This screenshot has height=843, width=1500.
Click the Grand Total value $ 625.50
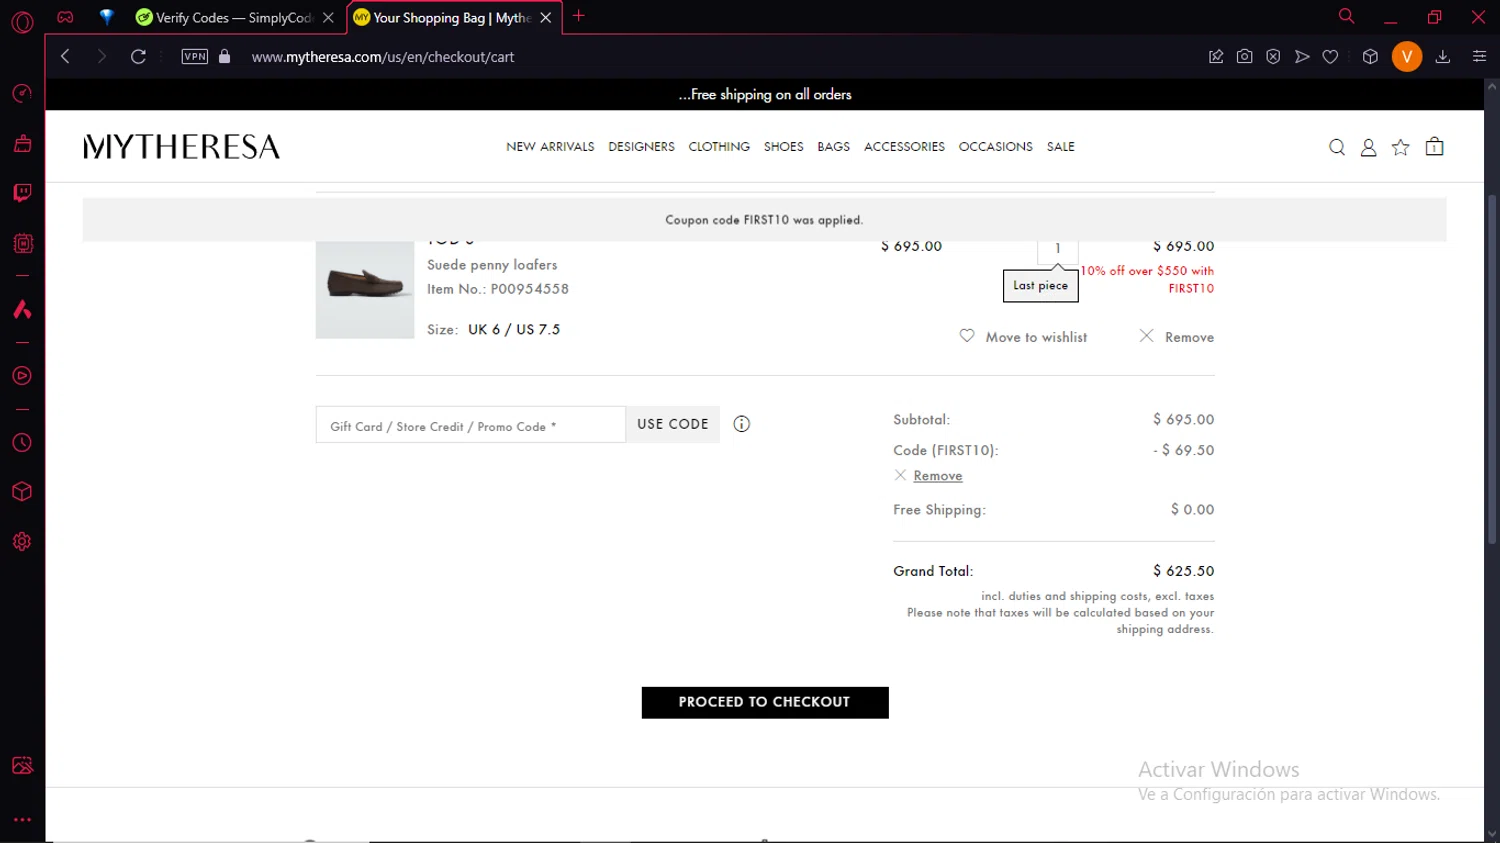point(1183,571)
